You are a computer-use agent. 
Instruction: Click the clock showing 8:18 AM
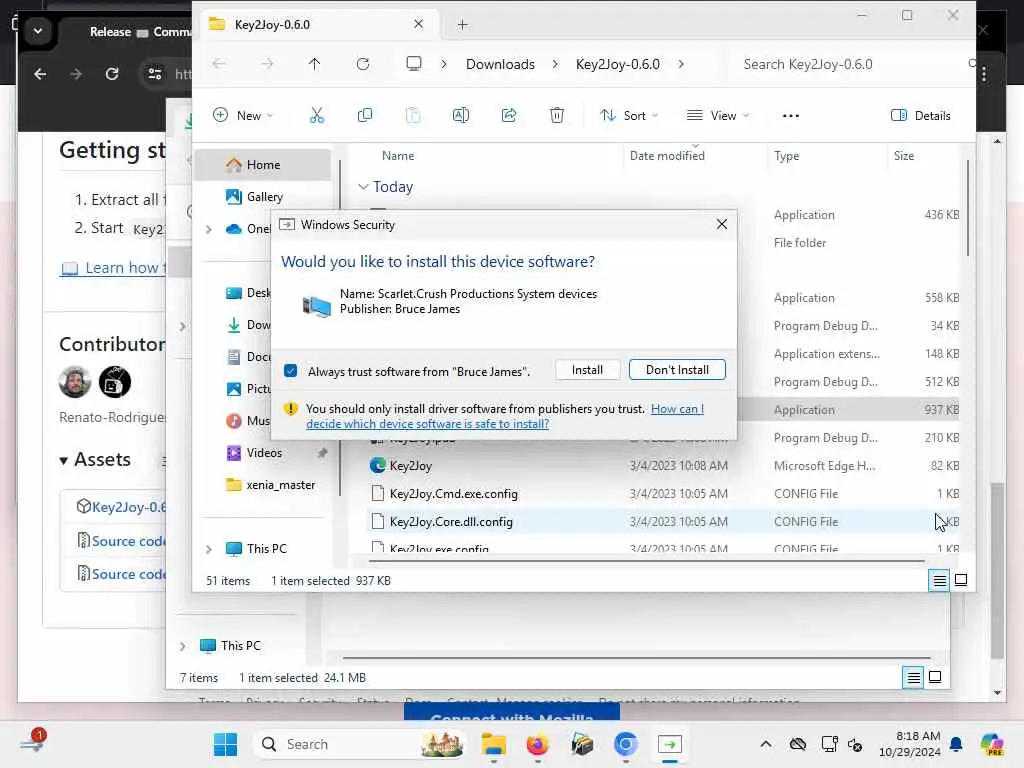(x=909, y=744)
